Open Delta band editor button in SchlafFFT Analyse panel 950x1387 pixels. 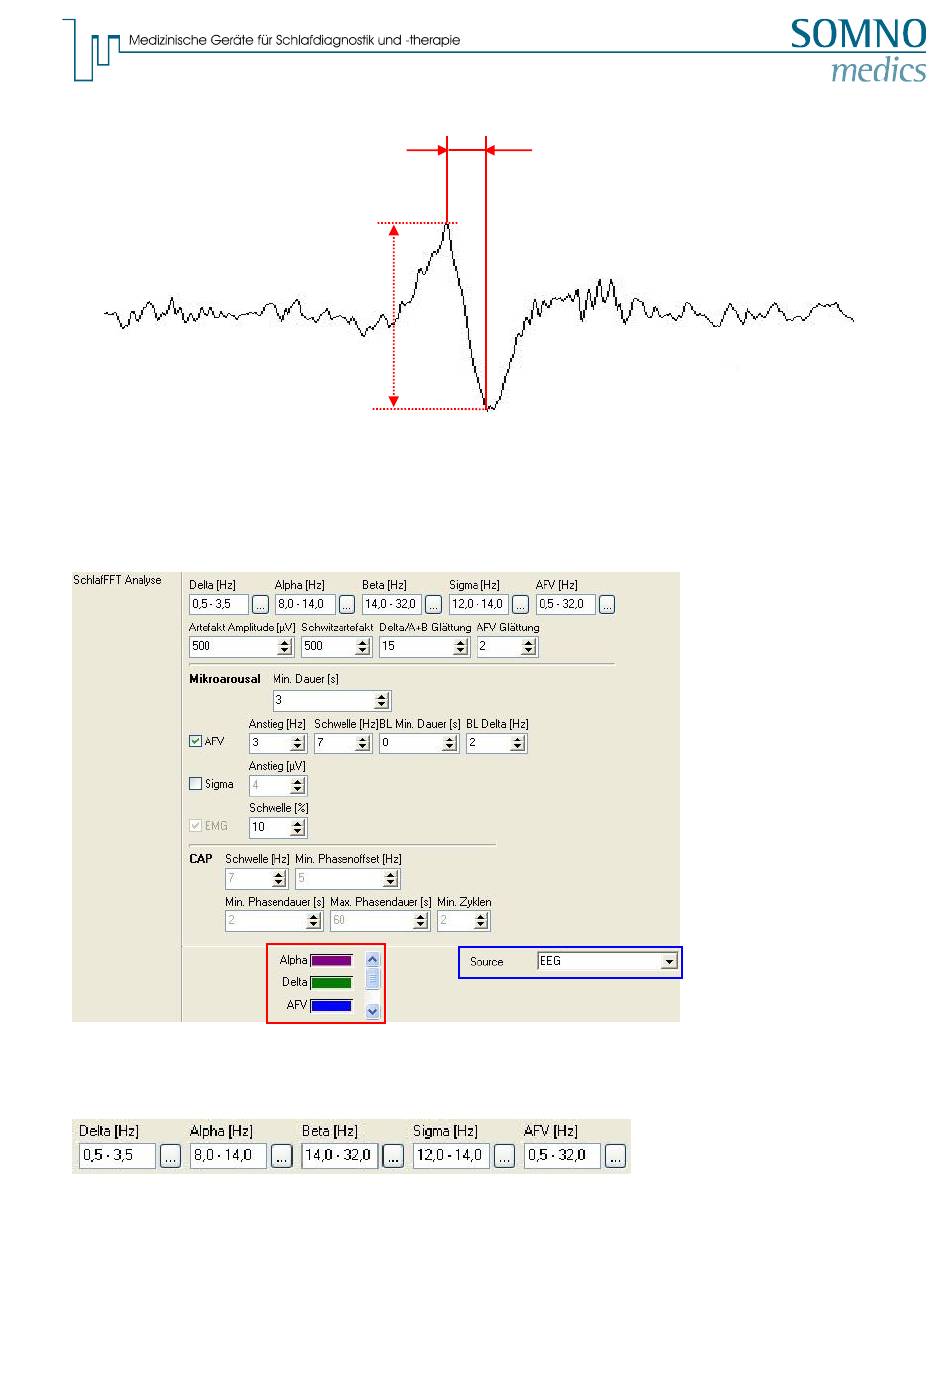tap(260, 604)
